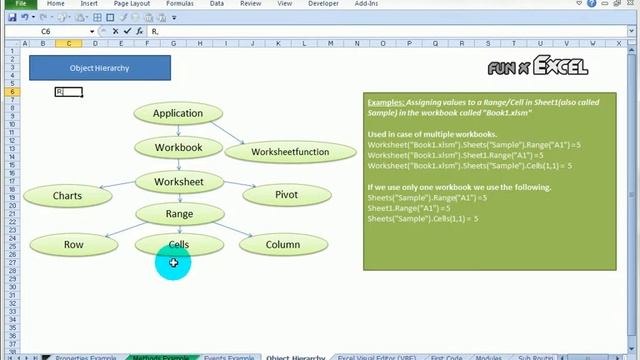The image size is (640, 360).
Task: Expand the formula bar with chevron
Action: (x=631, y=31)
